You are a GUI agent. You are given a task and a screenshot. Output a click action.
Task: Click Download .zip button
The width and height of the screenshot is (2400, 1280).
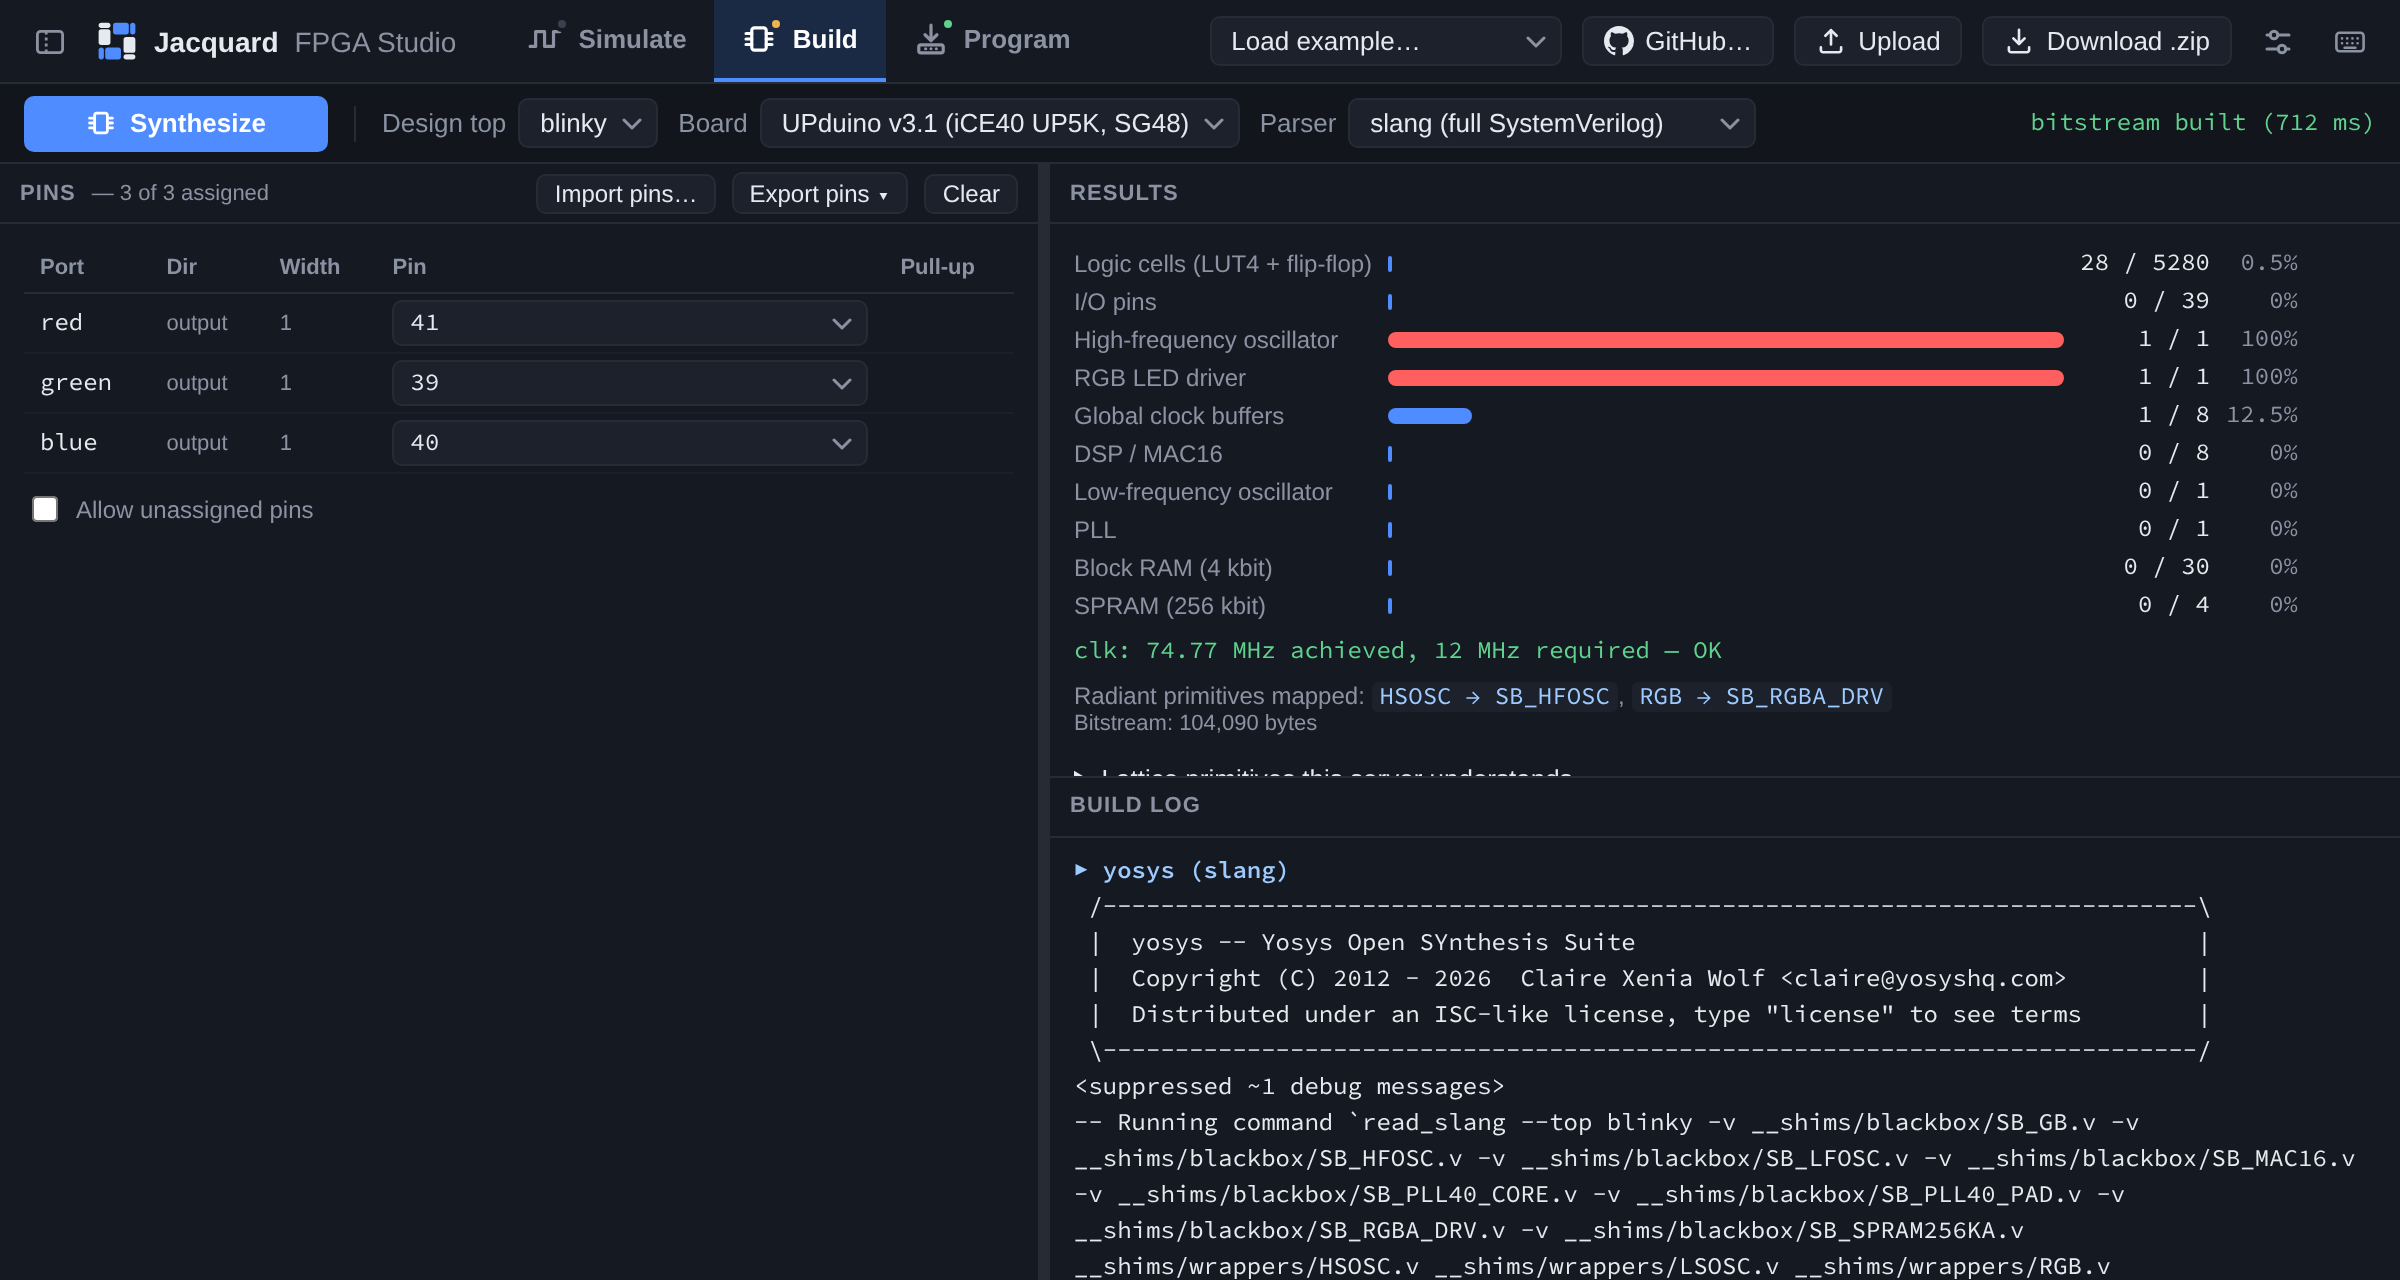click(2107, 41)
